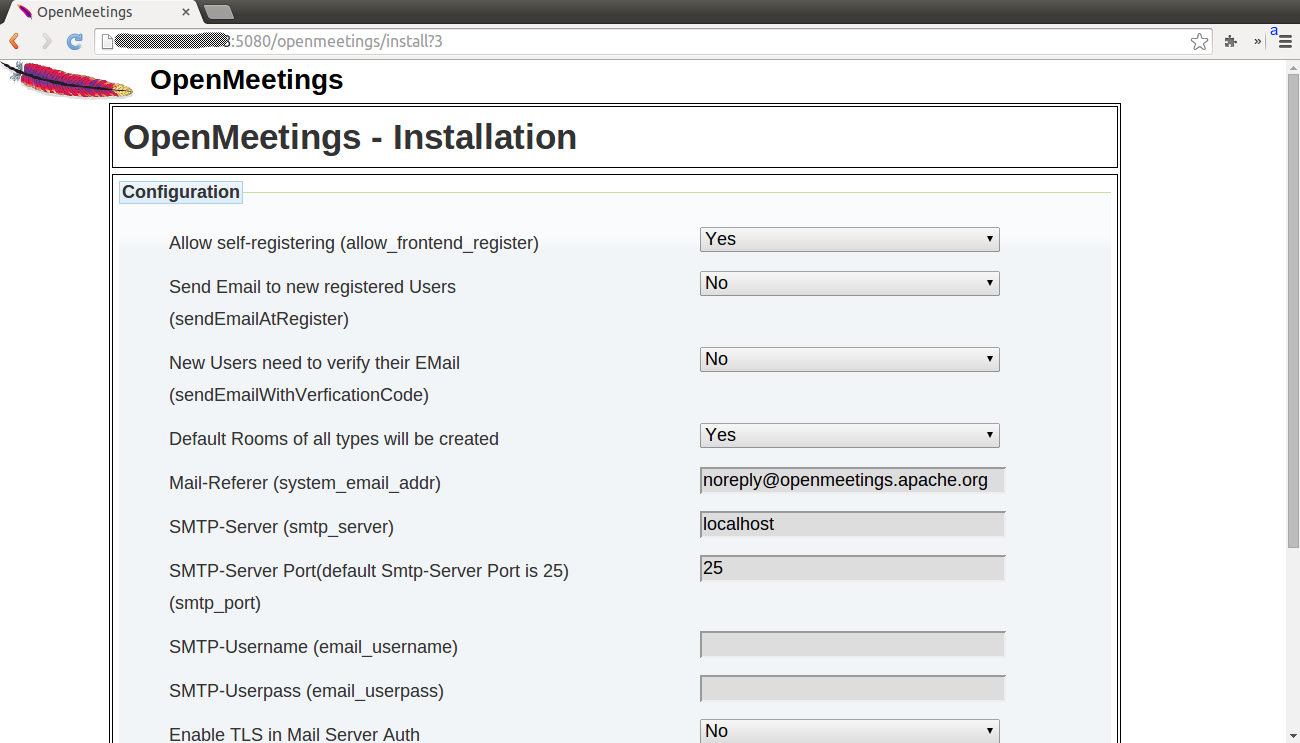The image size is (1300, 743).
Task: Open verify EMail dropdown
Action: pyautogui.click(x=849, y=359)
